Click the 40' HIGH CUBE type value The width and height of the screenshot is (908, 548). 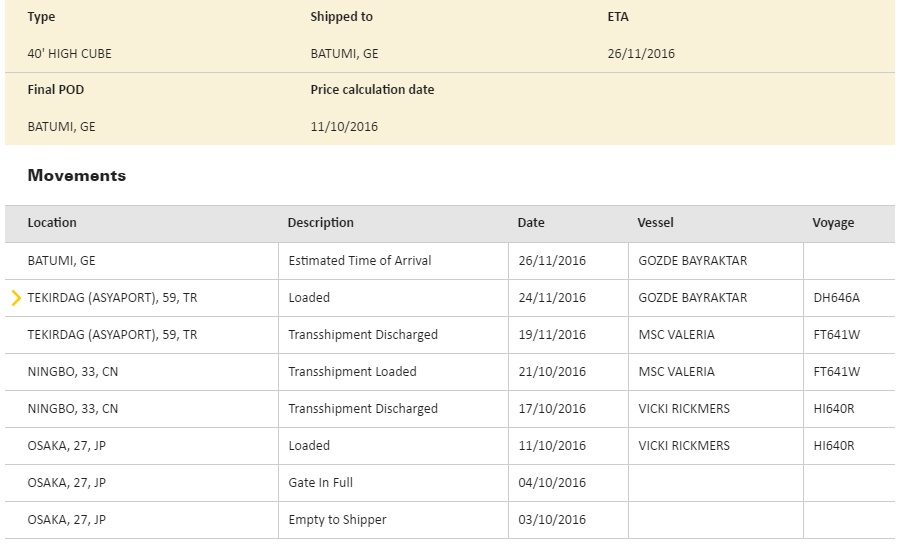tap(70, 54)
